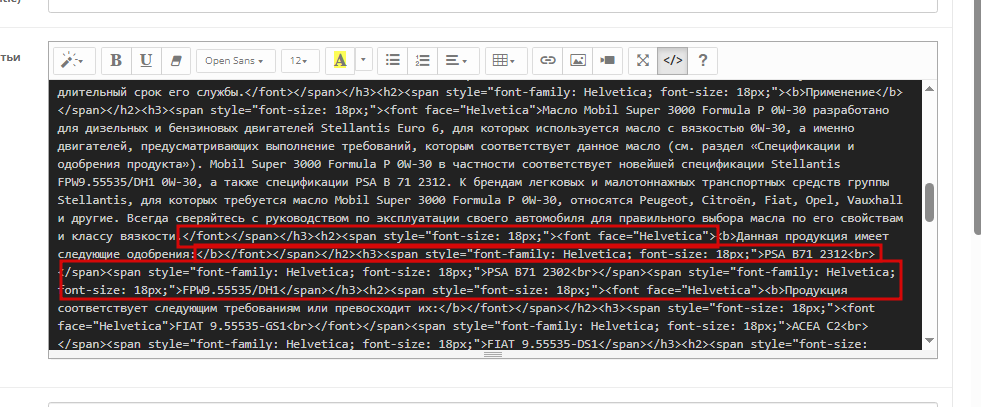The image size is (981, 407).
Task: Toggle bold formatting
Action: pos(116,61)
